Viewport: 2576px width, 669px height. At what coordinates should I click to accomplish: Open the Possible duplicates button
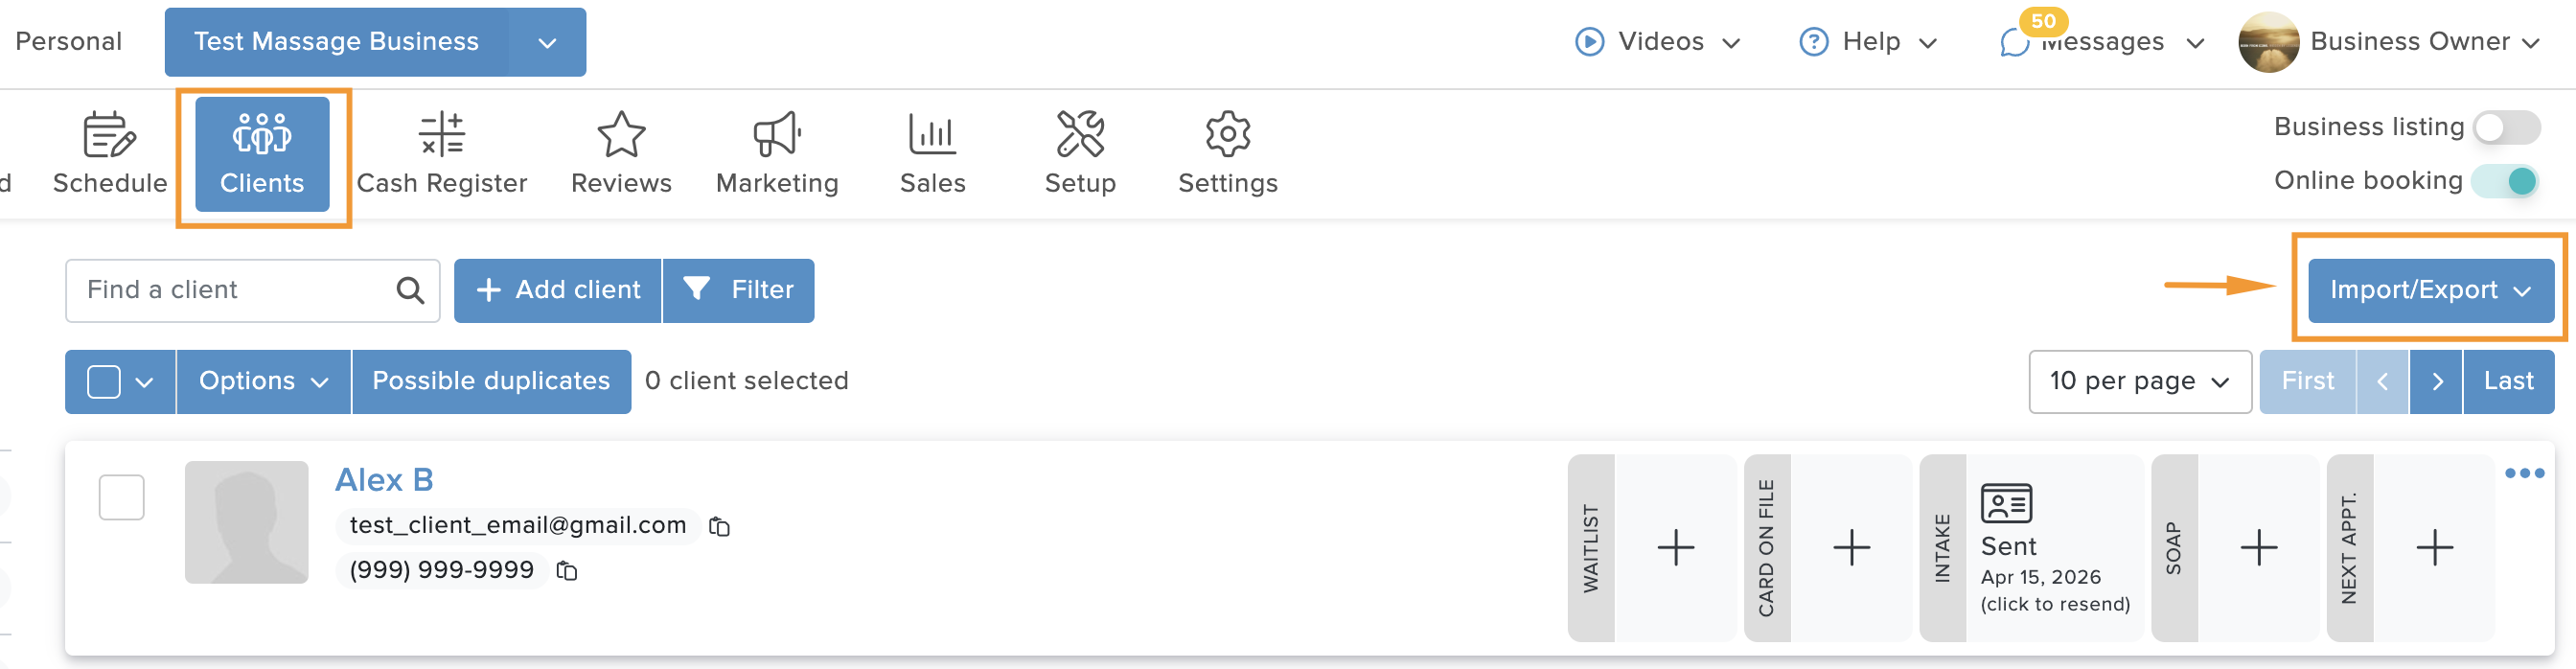tap(491, 381)
